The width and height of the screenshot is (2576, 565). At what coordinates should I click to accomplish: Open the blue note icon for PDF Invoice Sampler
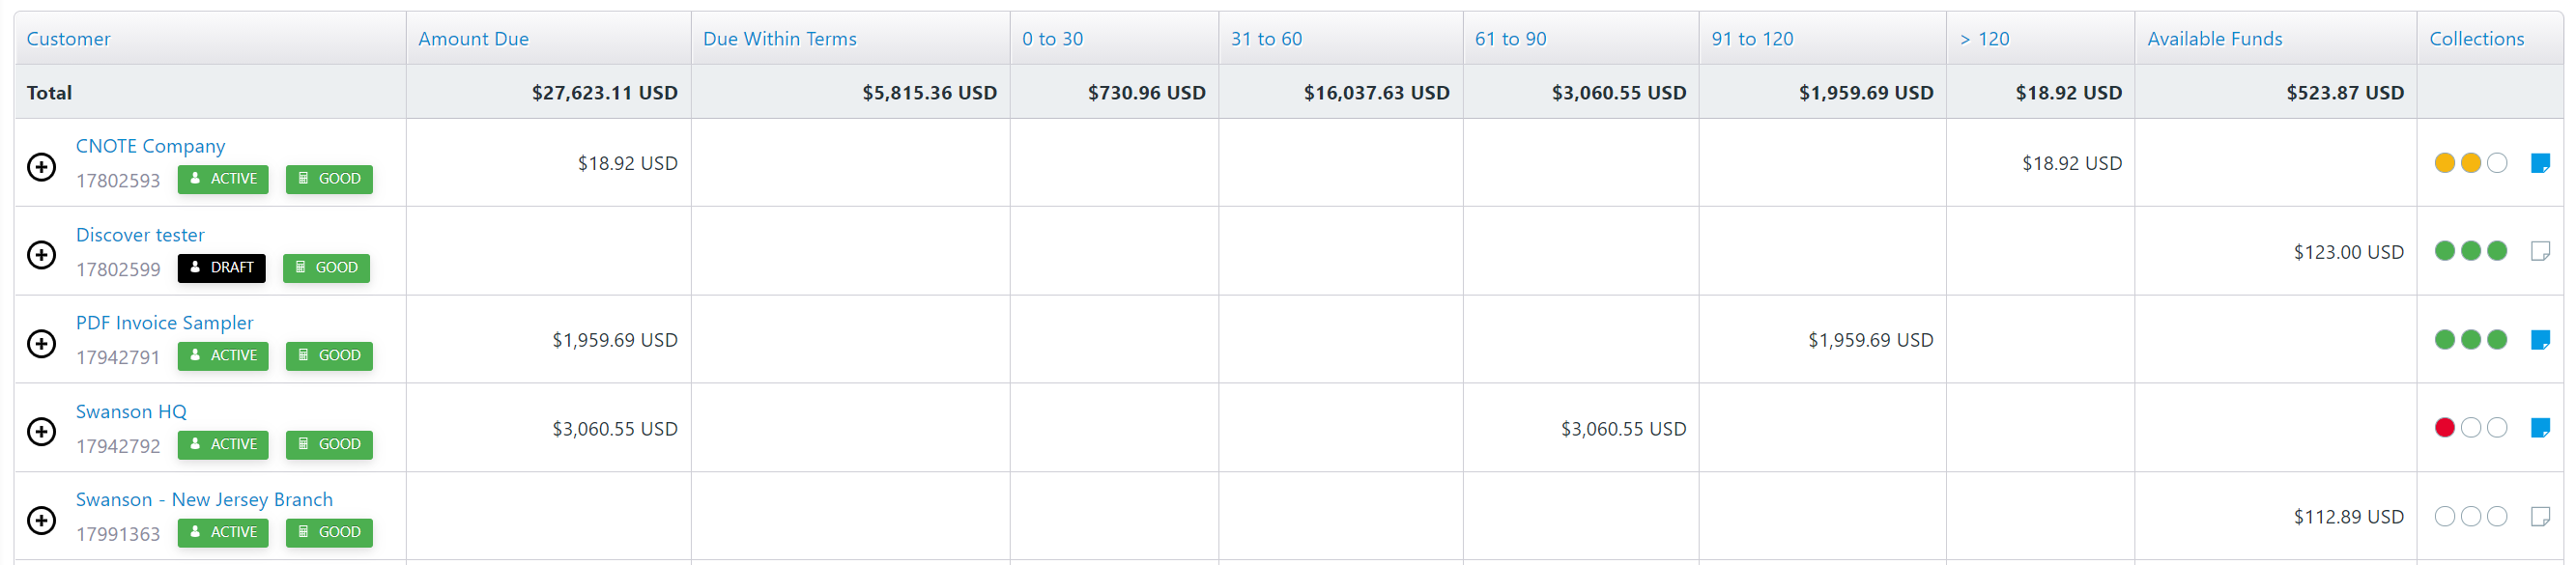2539,340
